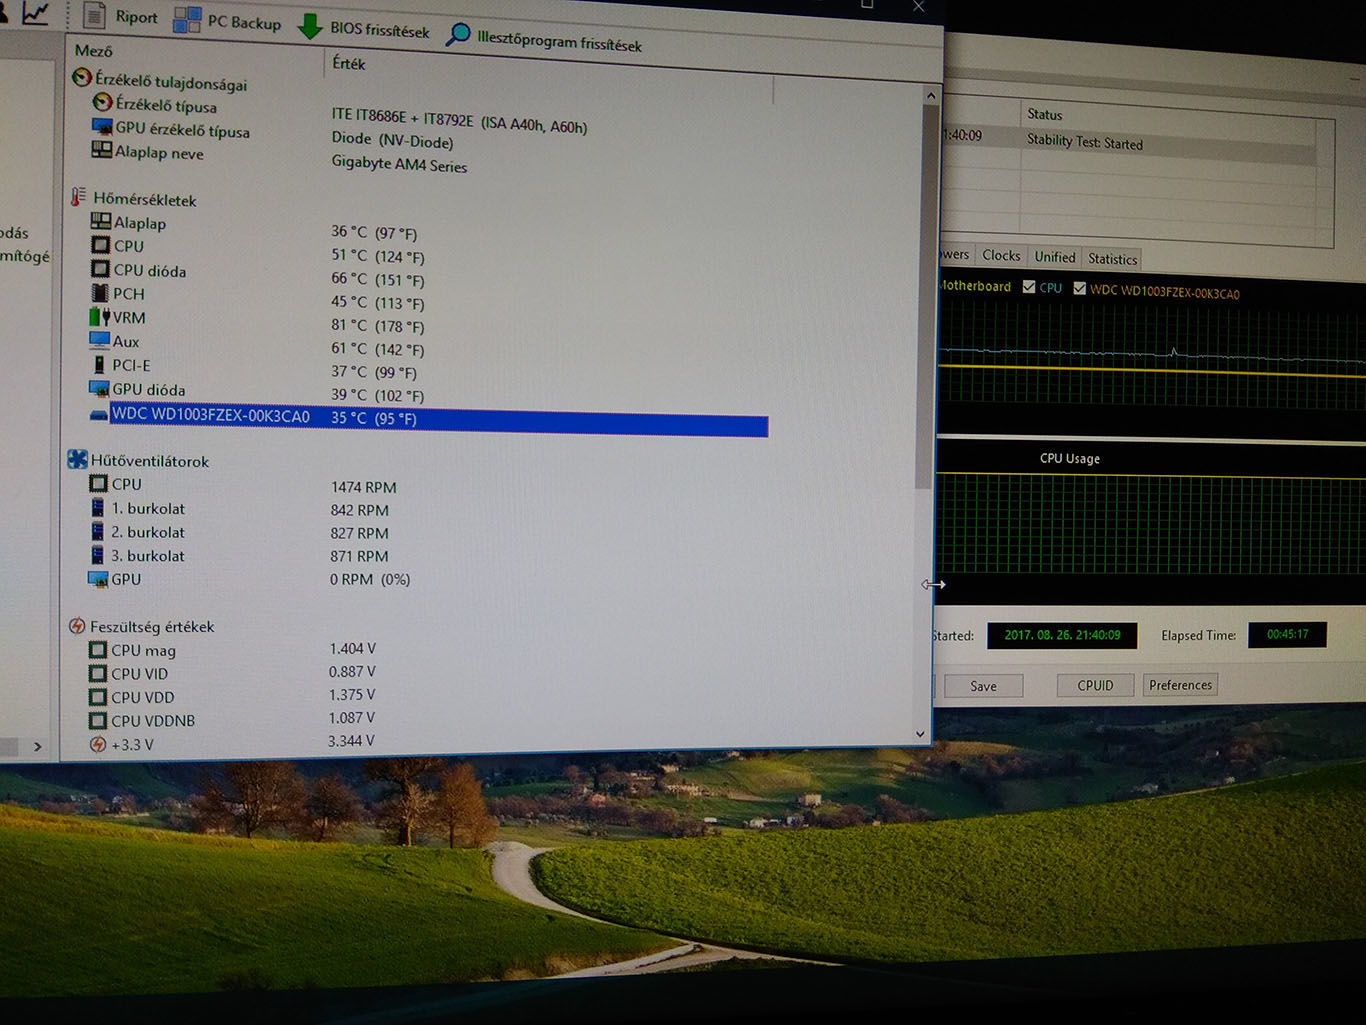
Task: Click the GPU dióda monitor icon
Action: click(x=99, y=389)
